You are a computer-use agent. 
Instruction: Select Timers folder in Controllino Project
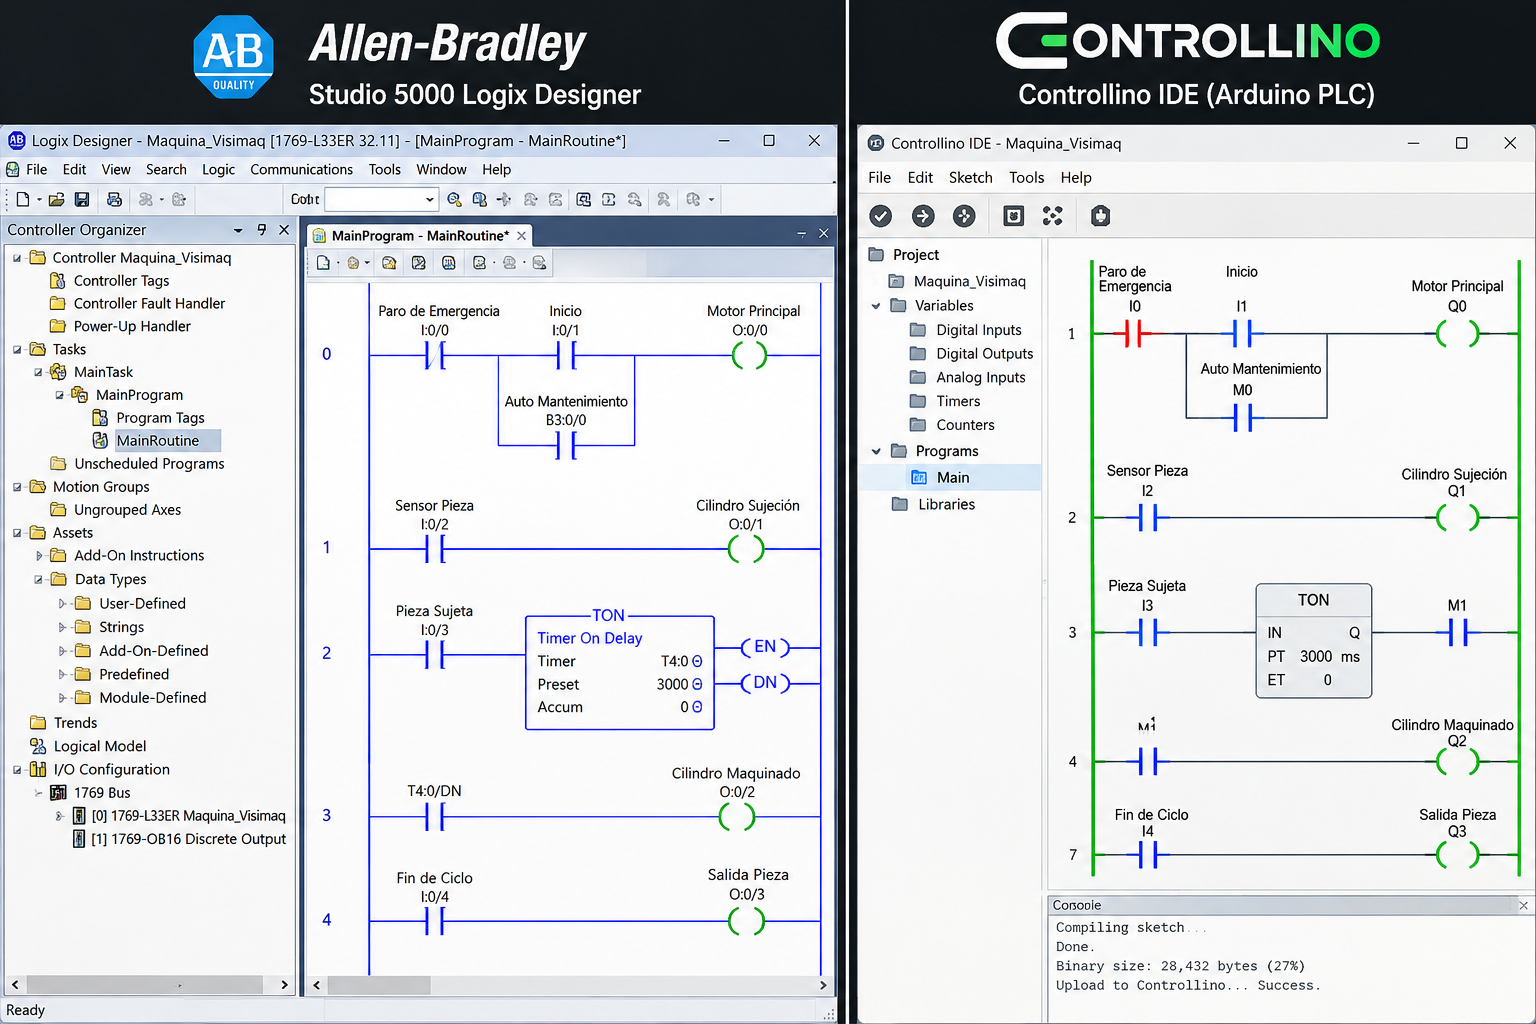pyautogui.click(x=958, y=401)
